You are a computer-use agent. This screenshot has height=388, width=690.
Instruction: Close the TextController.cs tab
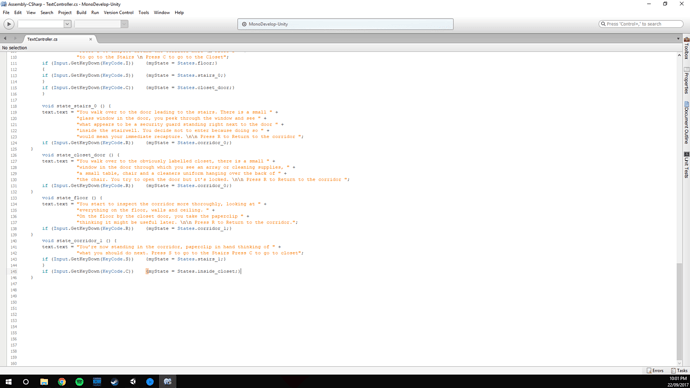pyautogui.click(x=91, y=39)
